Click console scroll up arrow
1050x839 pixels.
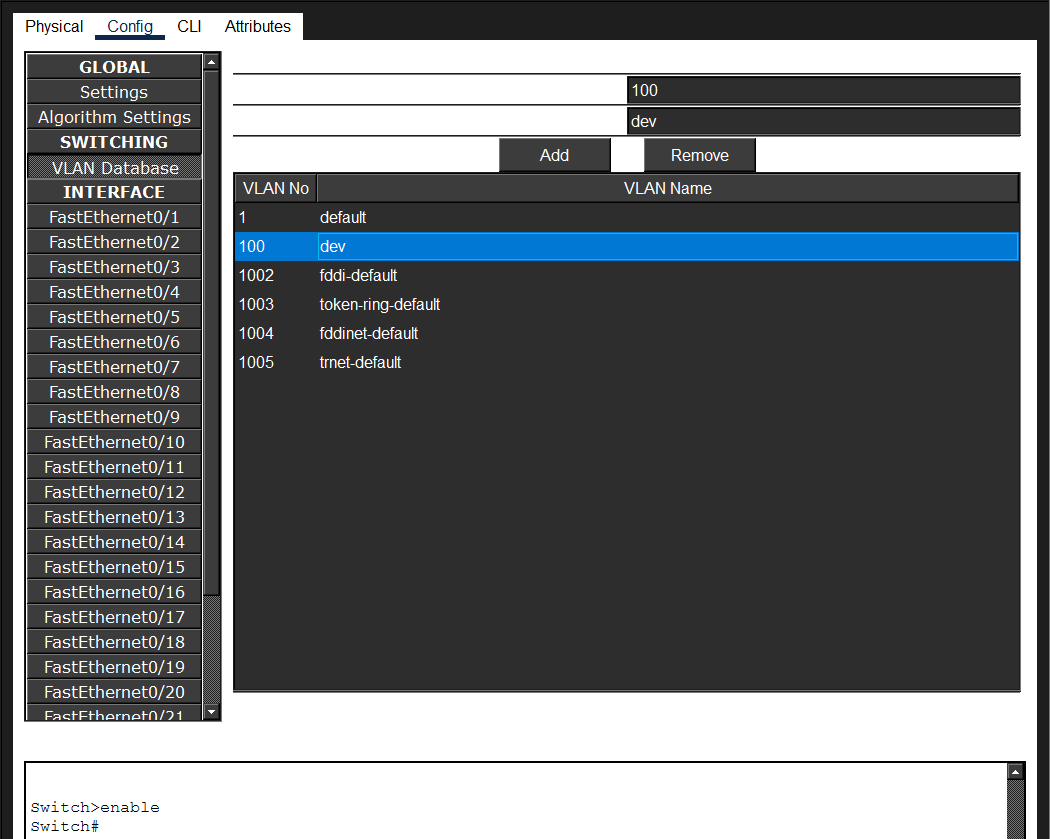coord(1015,771)
